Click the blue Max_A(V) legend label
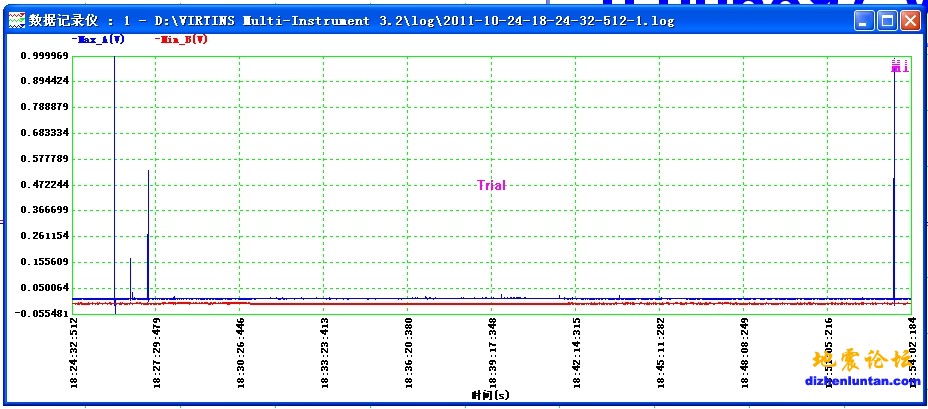 (x=98, y=39)
